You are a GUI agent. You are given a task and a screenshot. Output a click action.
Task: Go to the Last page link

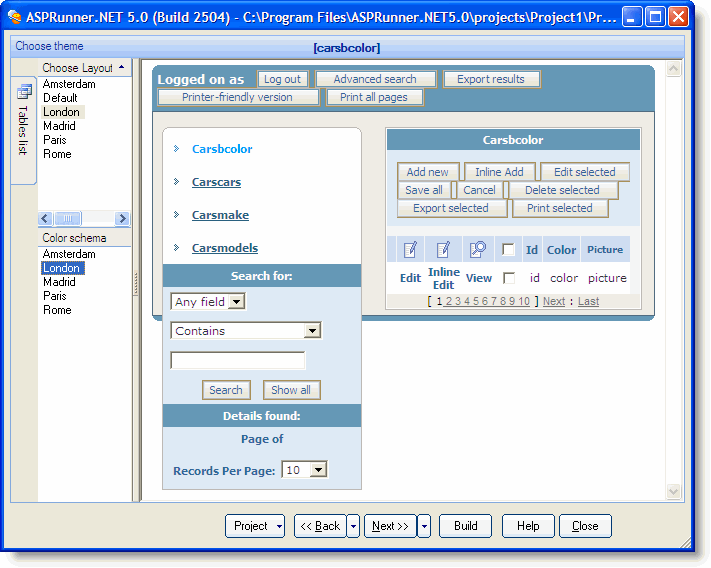[x=589, y=301]
